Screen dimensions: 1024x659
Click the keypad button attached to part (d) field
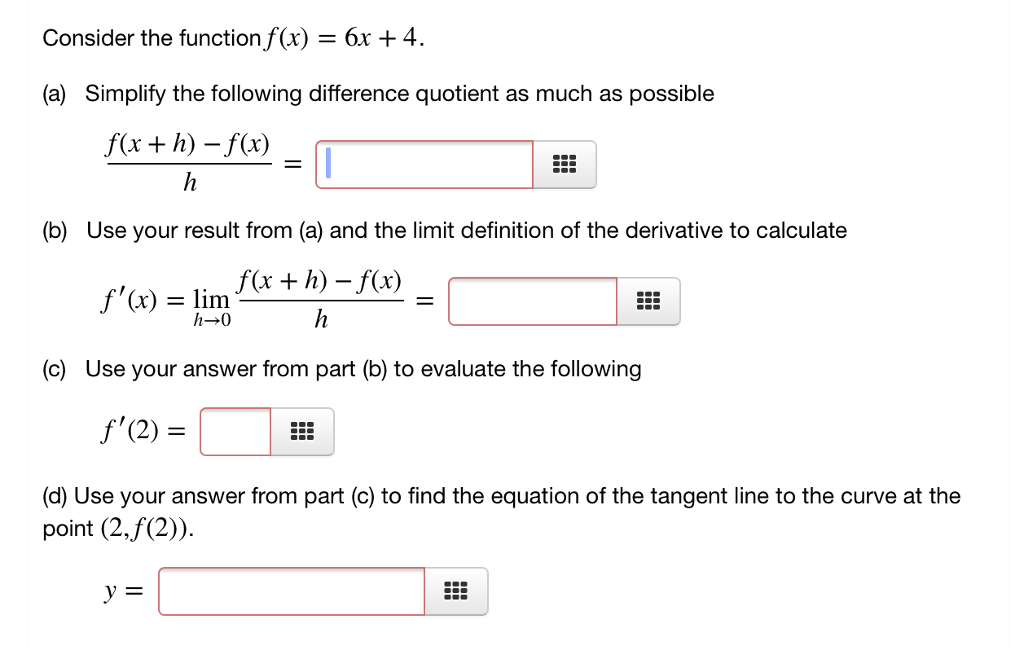(x=456, y=590)
